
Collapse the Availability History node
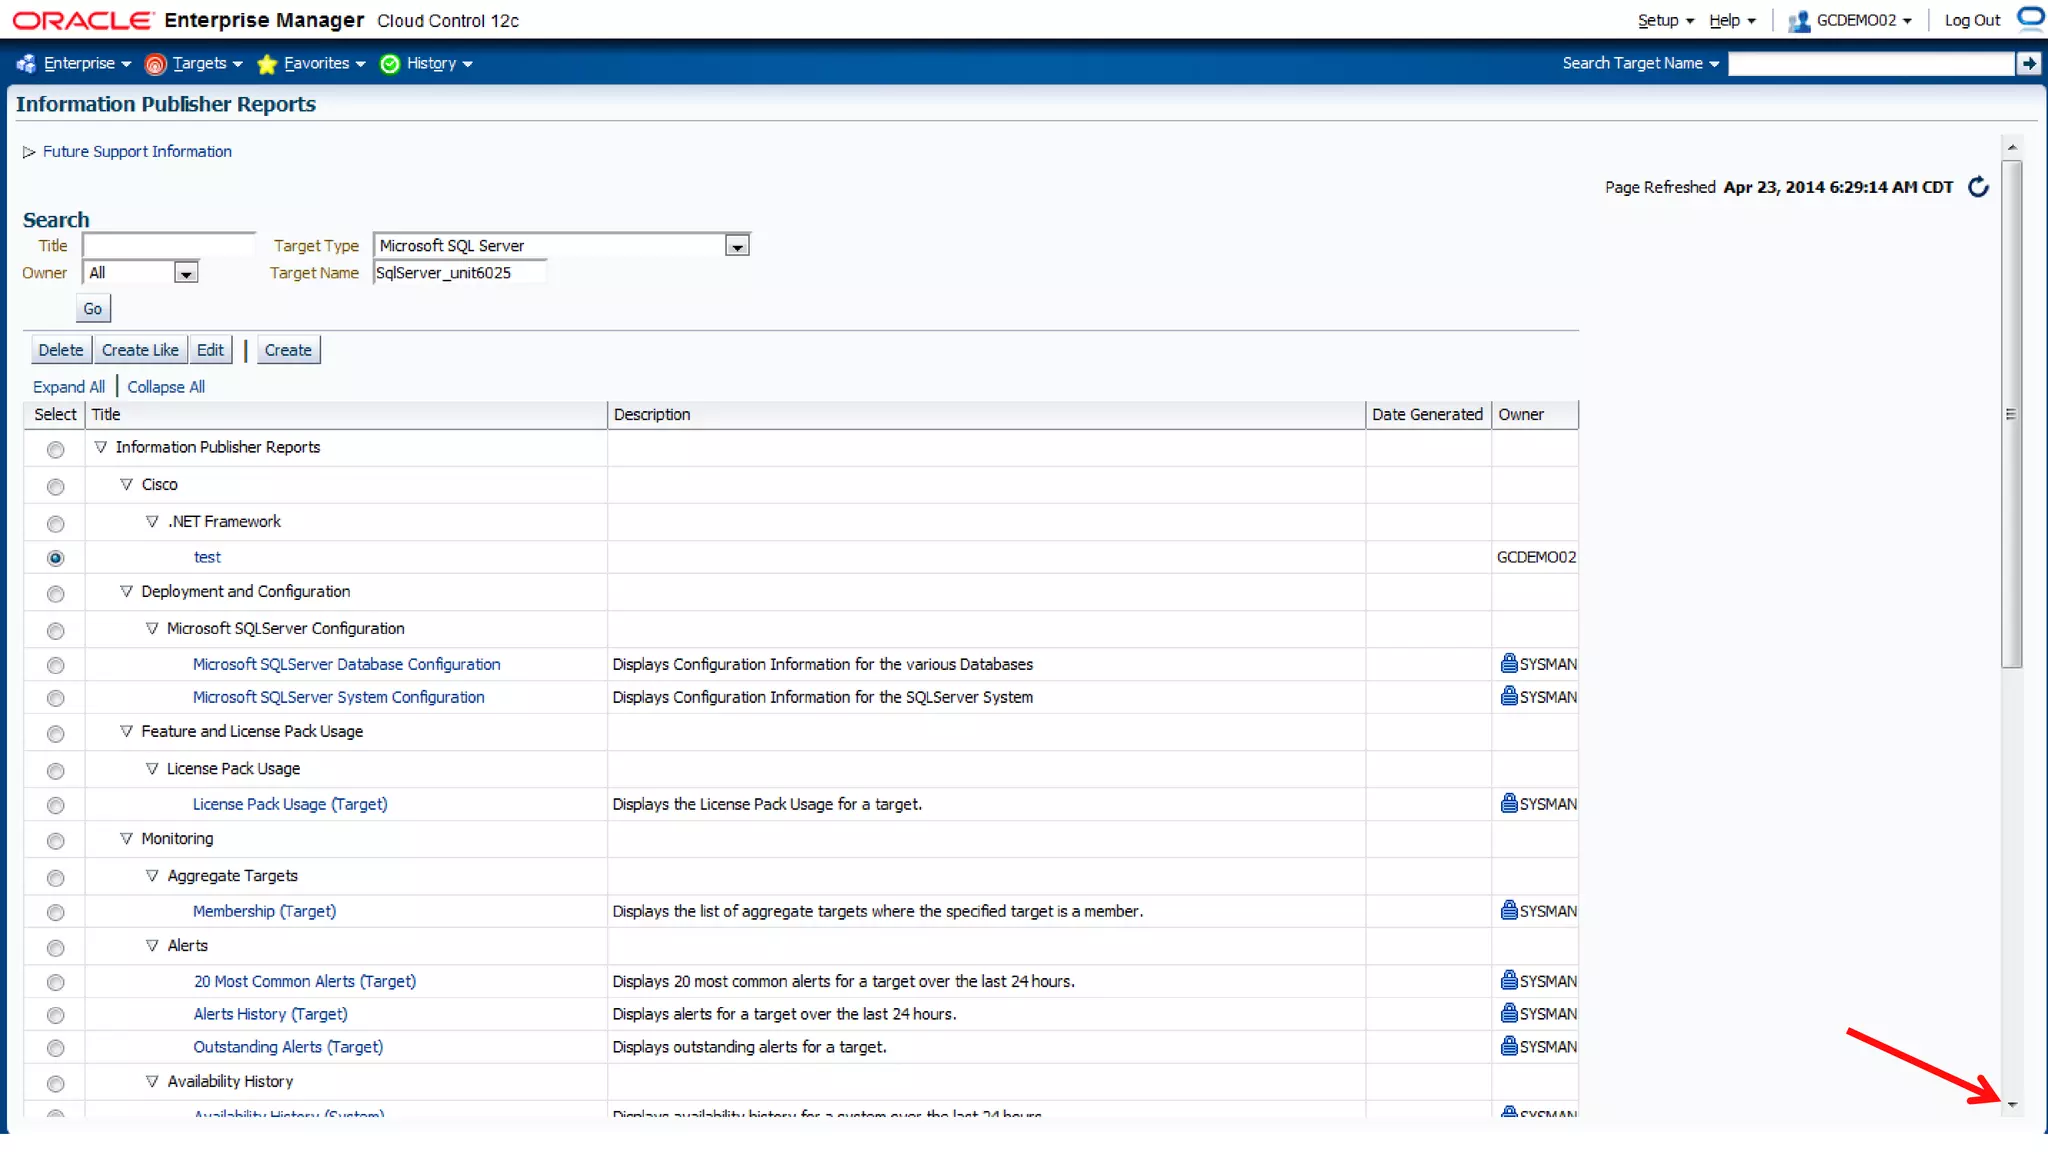click(x=152, y=1081)
